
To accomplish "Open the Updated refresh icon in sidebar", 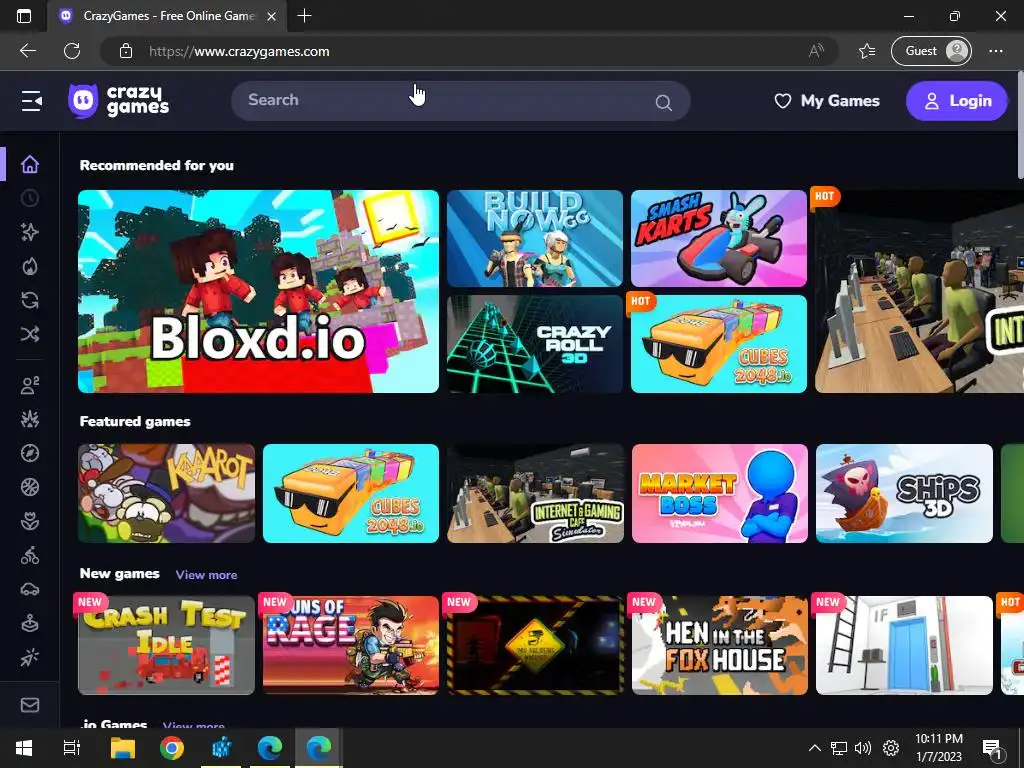I will pyautogui.click(x=30, y=300).
